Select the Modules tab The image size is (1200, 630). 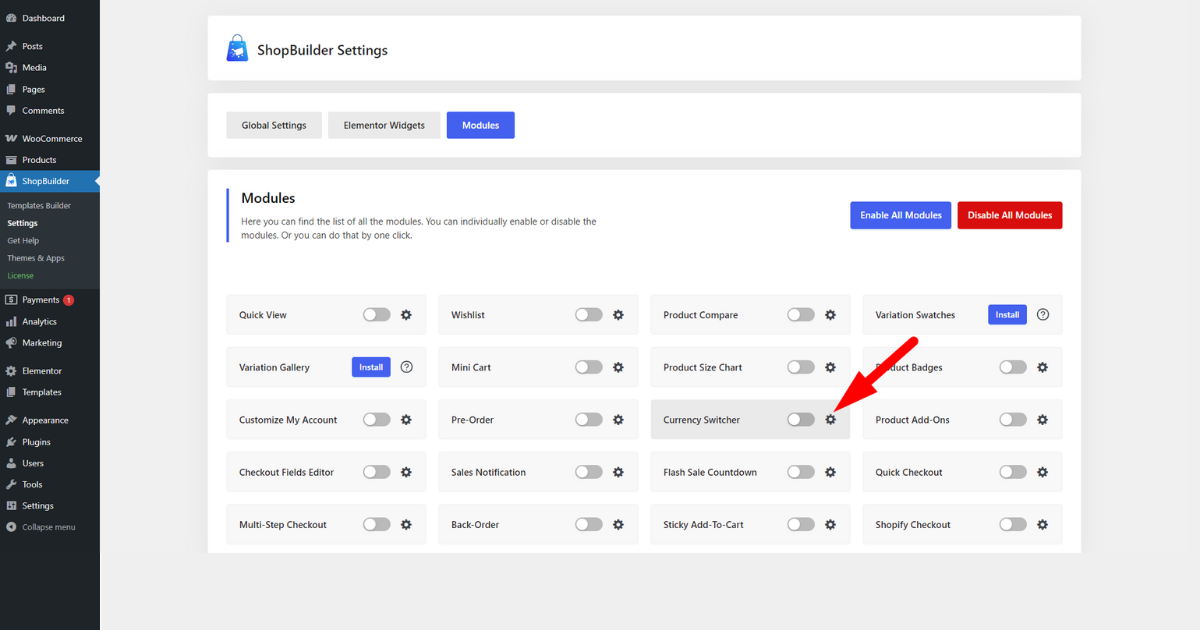[481, 125]
